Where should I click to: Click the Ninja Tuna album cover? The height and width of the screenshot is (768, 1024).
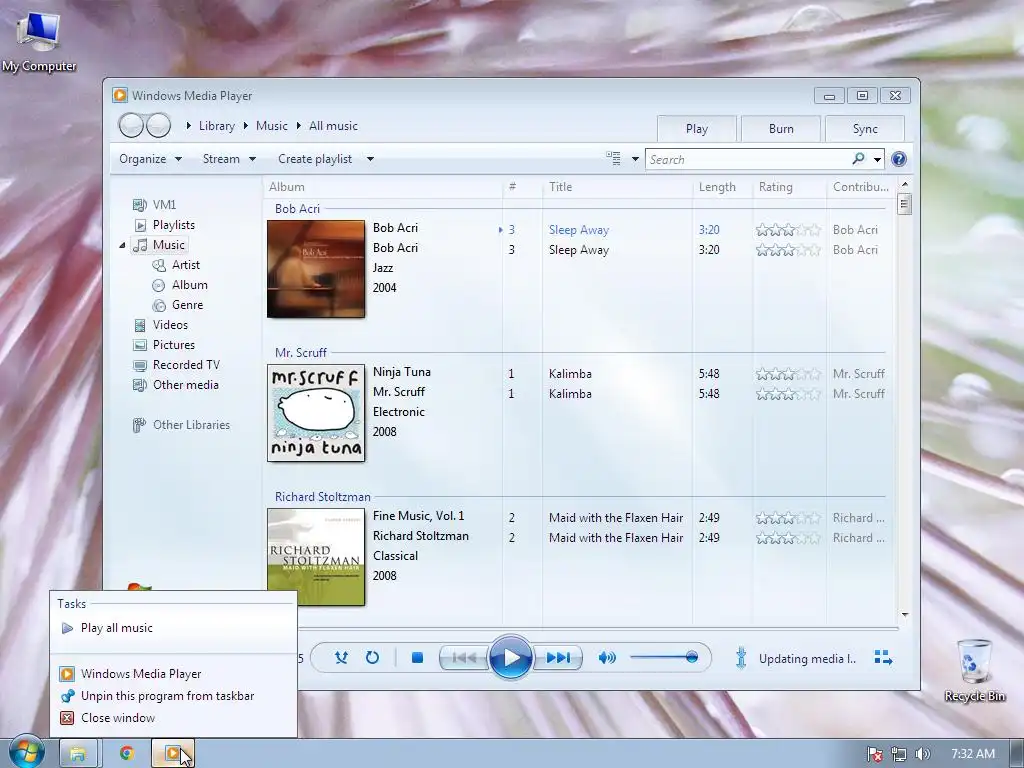pos(316,413)
